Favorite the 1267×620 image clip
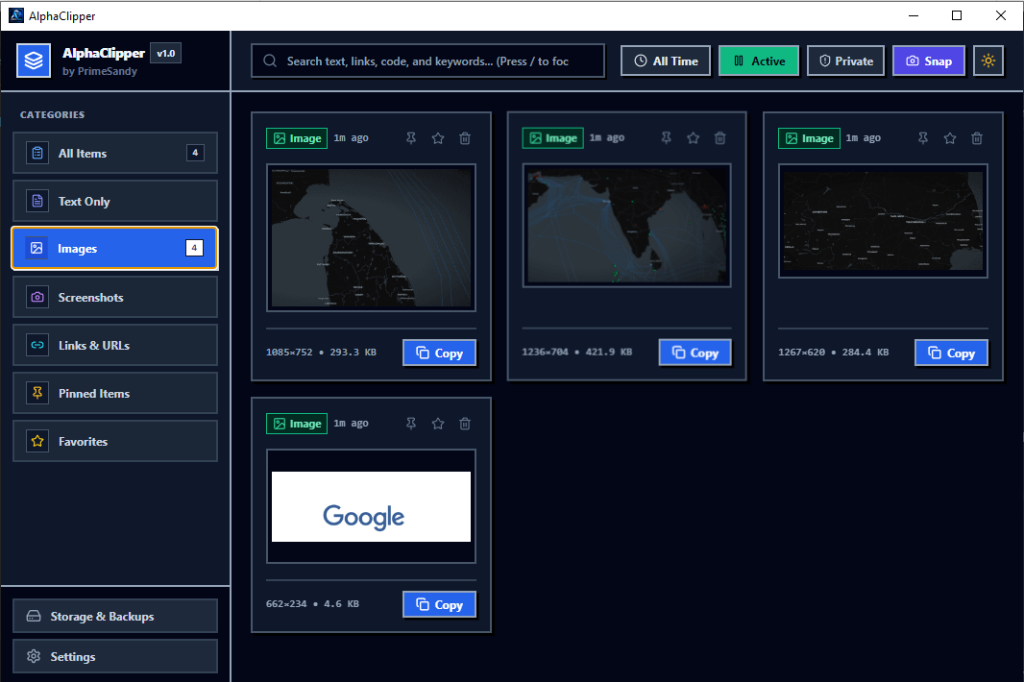The image size is (1024, 682). (950, 138)
